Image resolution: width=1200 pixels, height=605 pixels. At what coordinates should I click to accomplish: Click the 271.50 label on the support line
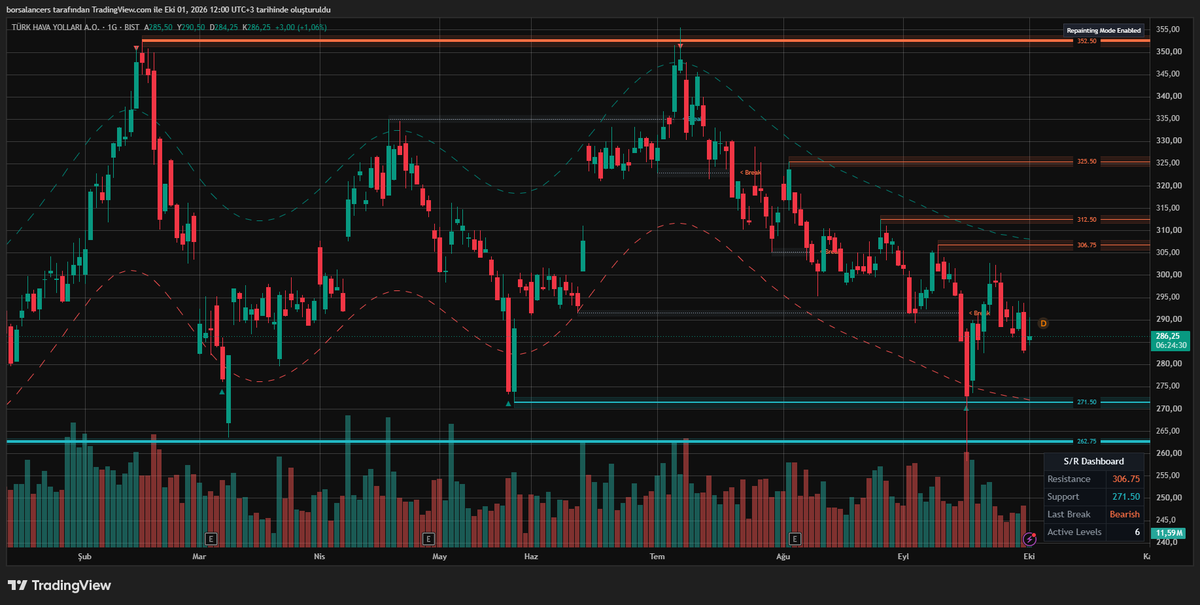(1086, 402)
